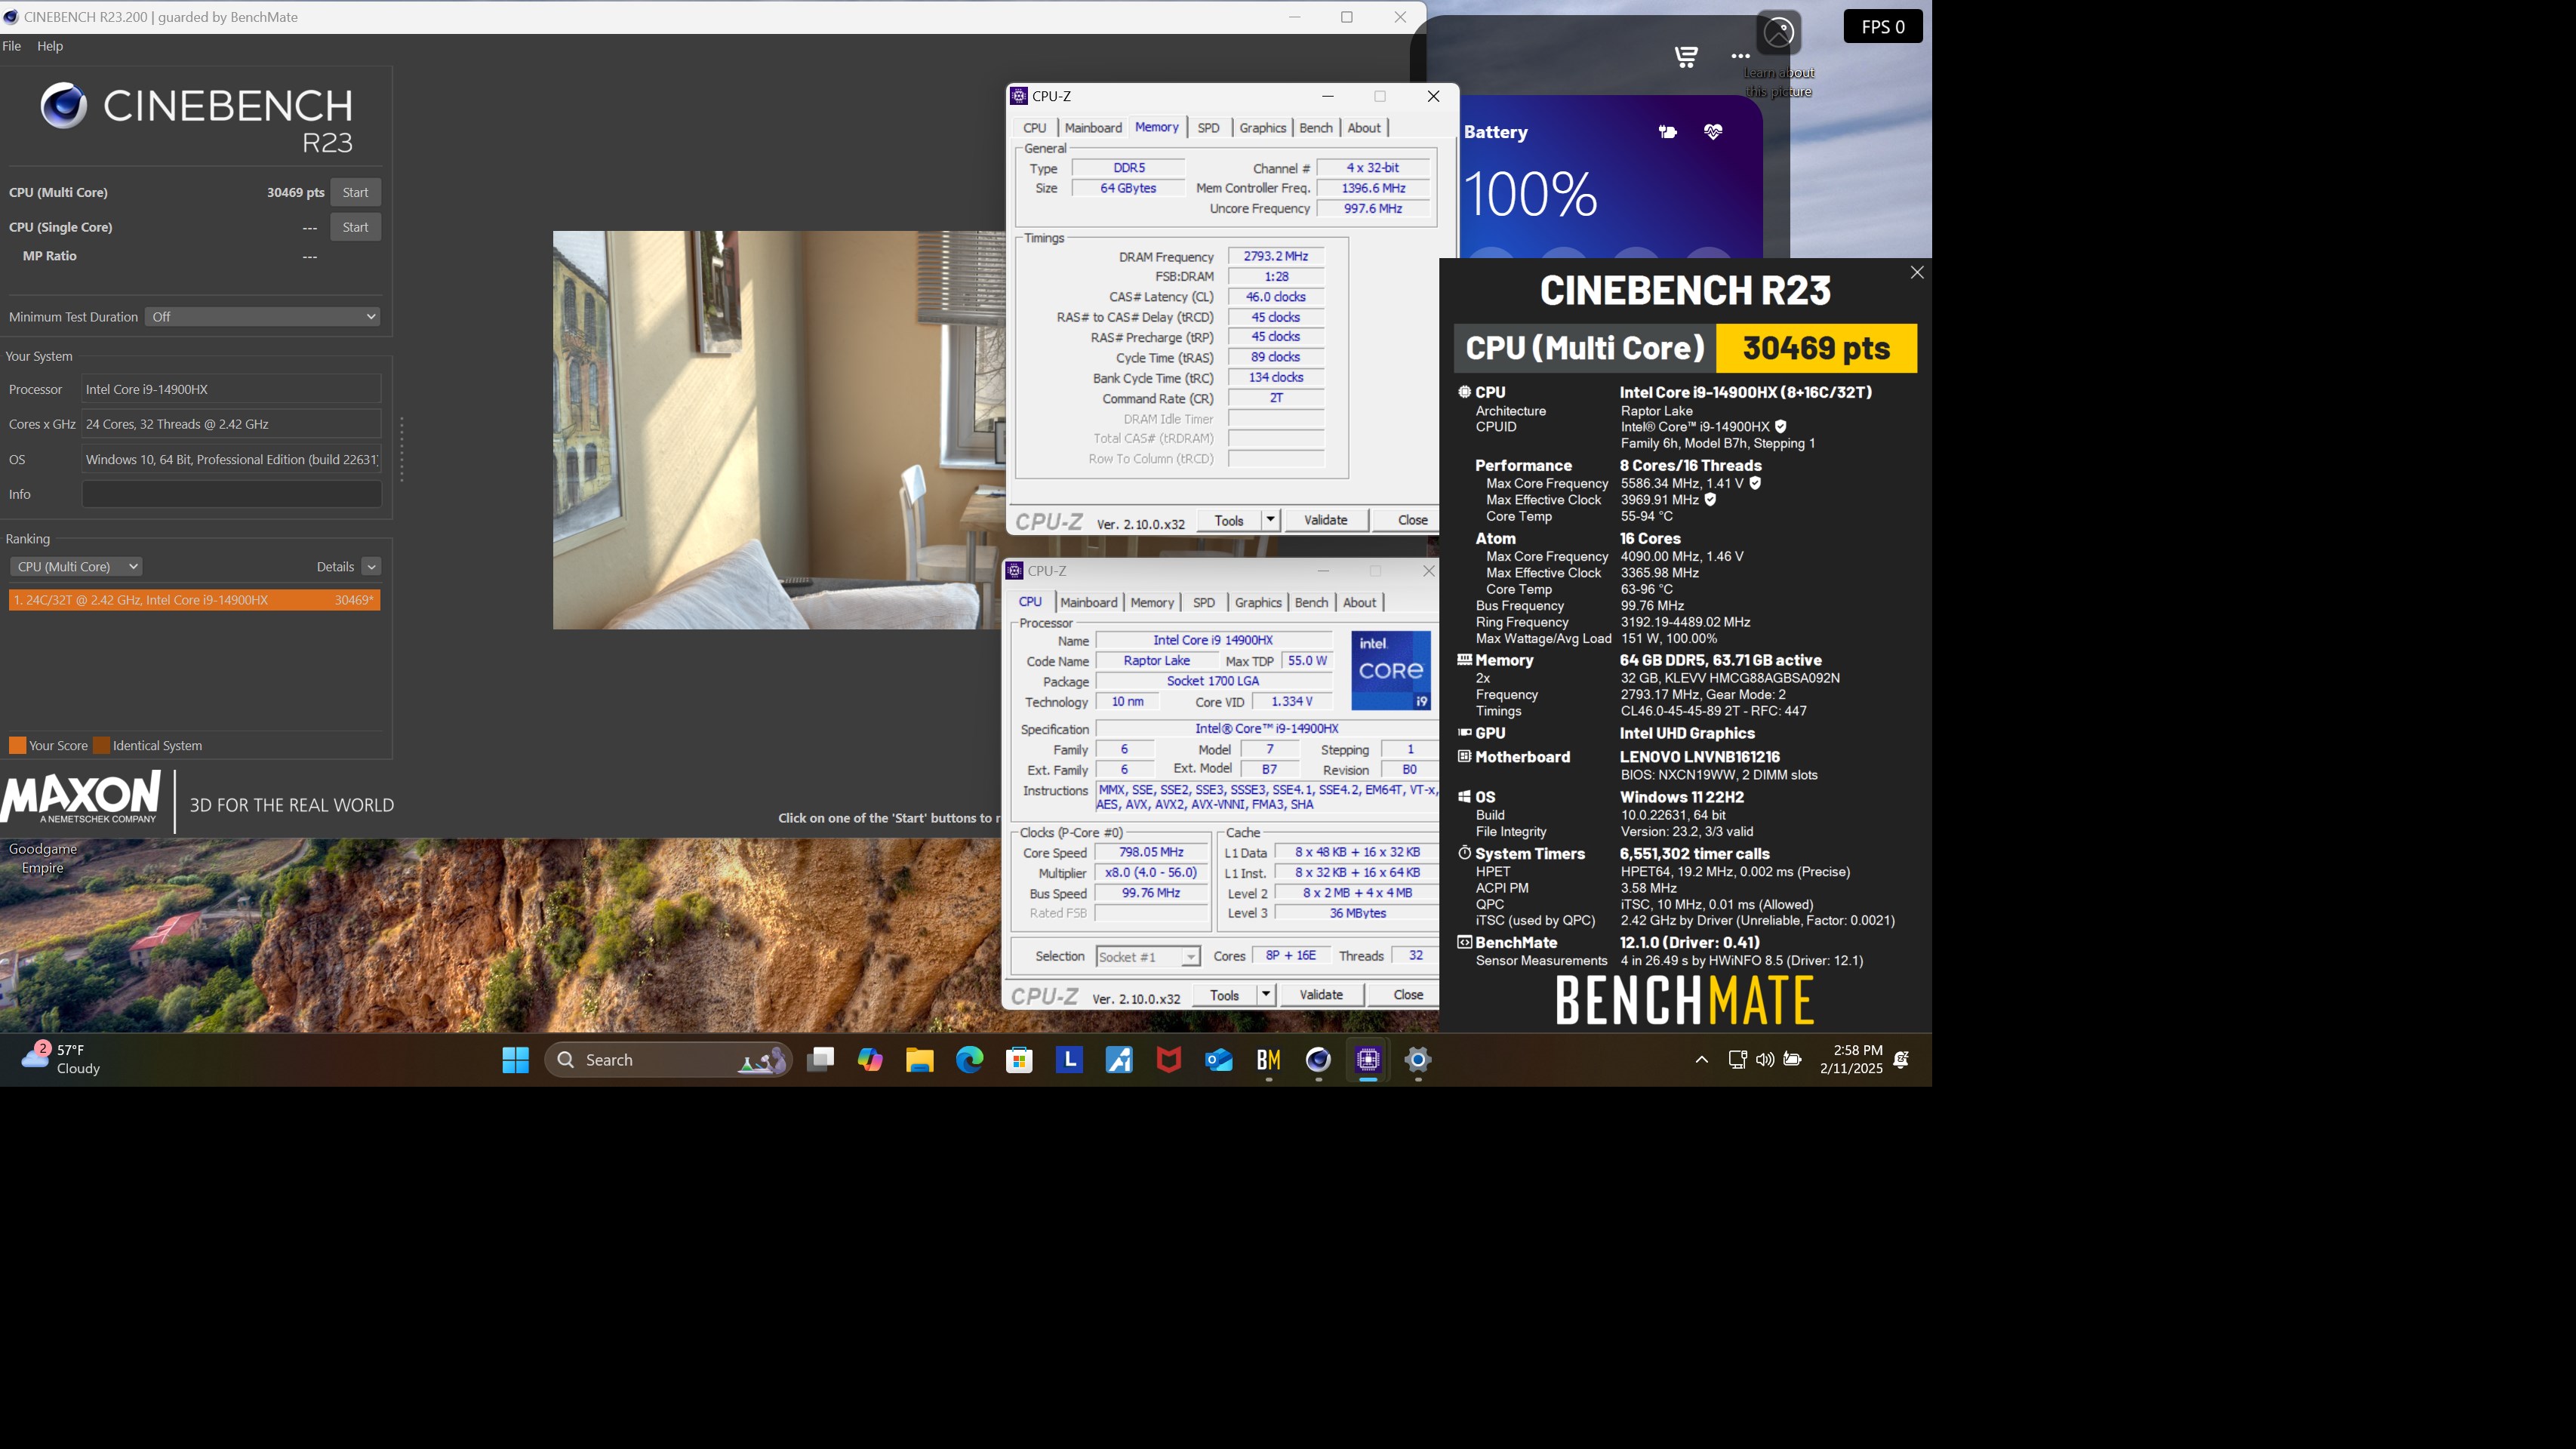Open the blue L app in taskbar
The image size is (2576, 1449).
pos(1069,1060)
